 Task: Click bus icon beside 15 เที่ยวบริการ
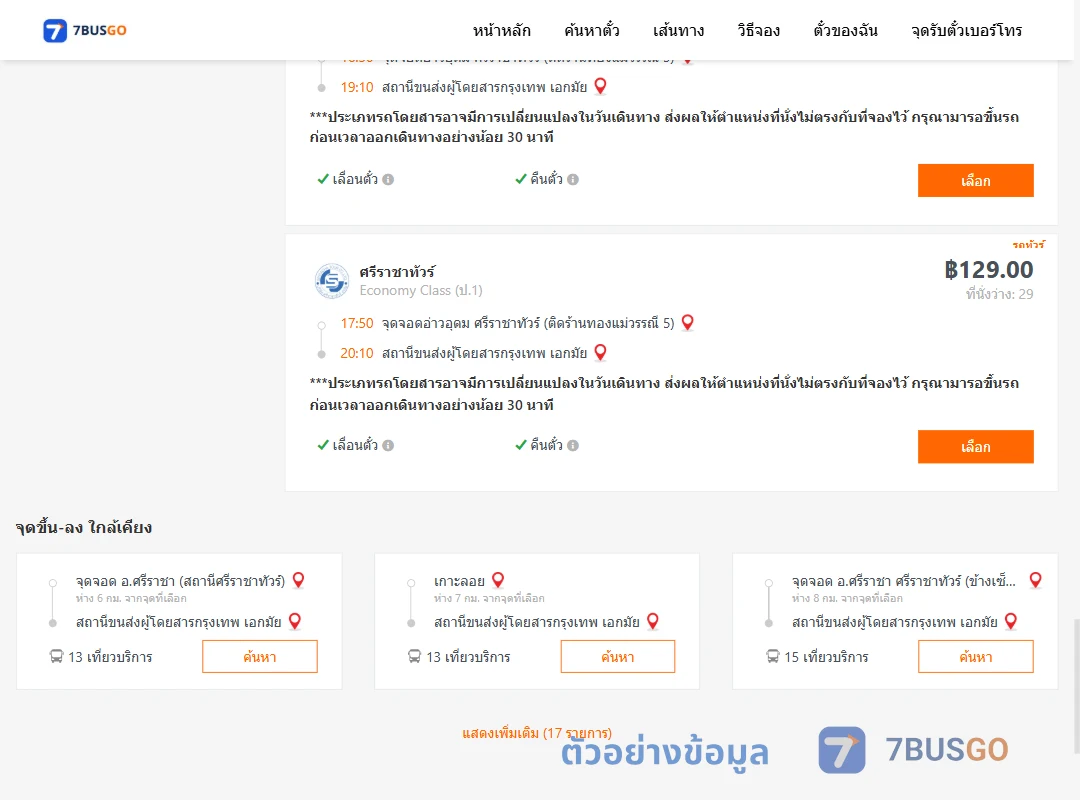point(773,657)
